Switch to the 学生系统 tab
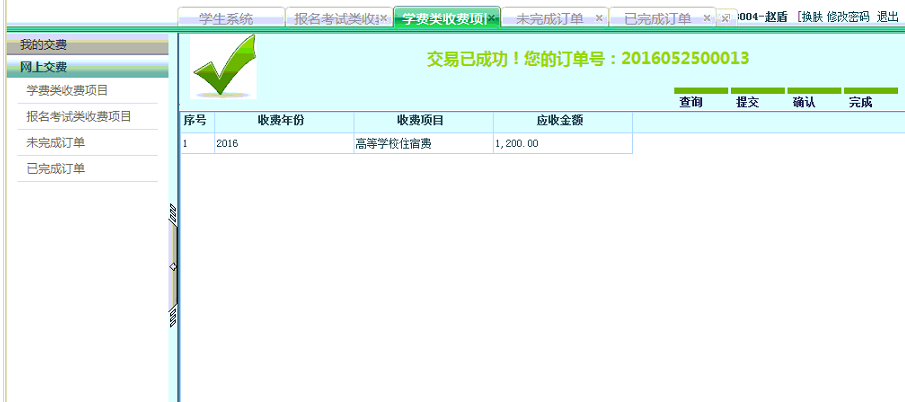Screen dimensions: 905x402 pyautogui.click(x=226, y=18)
